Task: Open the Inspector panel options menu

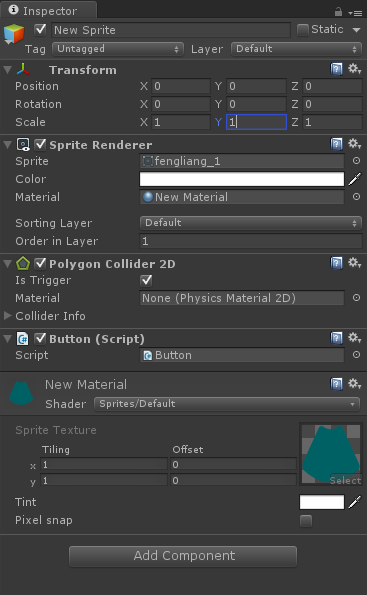Action: (x=355, y=13)
